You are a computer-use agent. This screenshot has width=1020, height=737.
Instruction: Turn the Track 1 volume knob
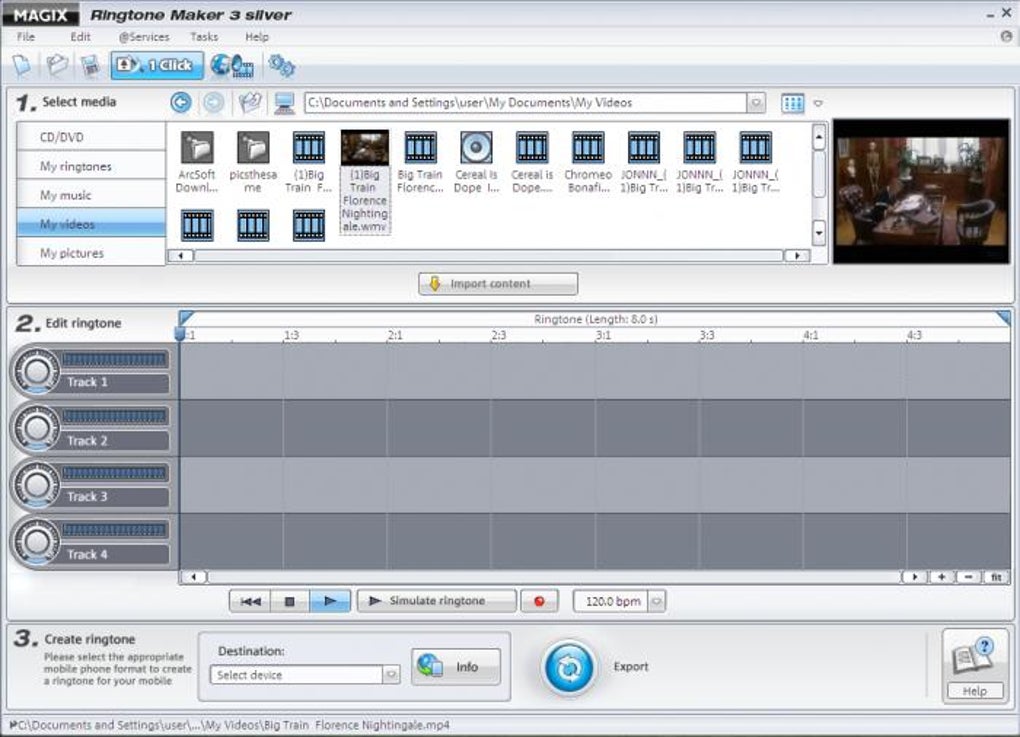click(x=37, y=371)
